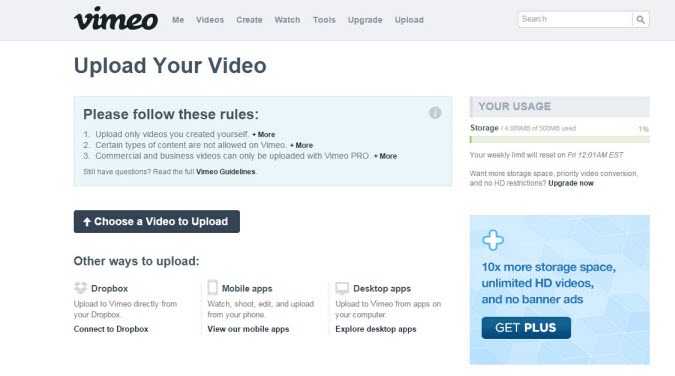Click the Dropbox icon
Image resolution: width=675 pixels, height=376 pixels.
click(80, 288)
